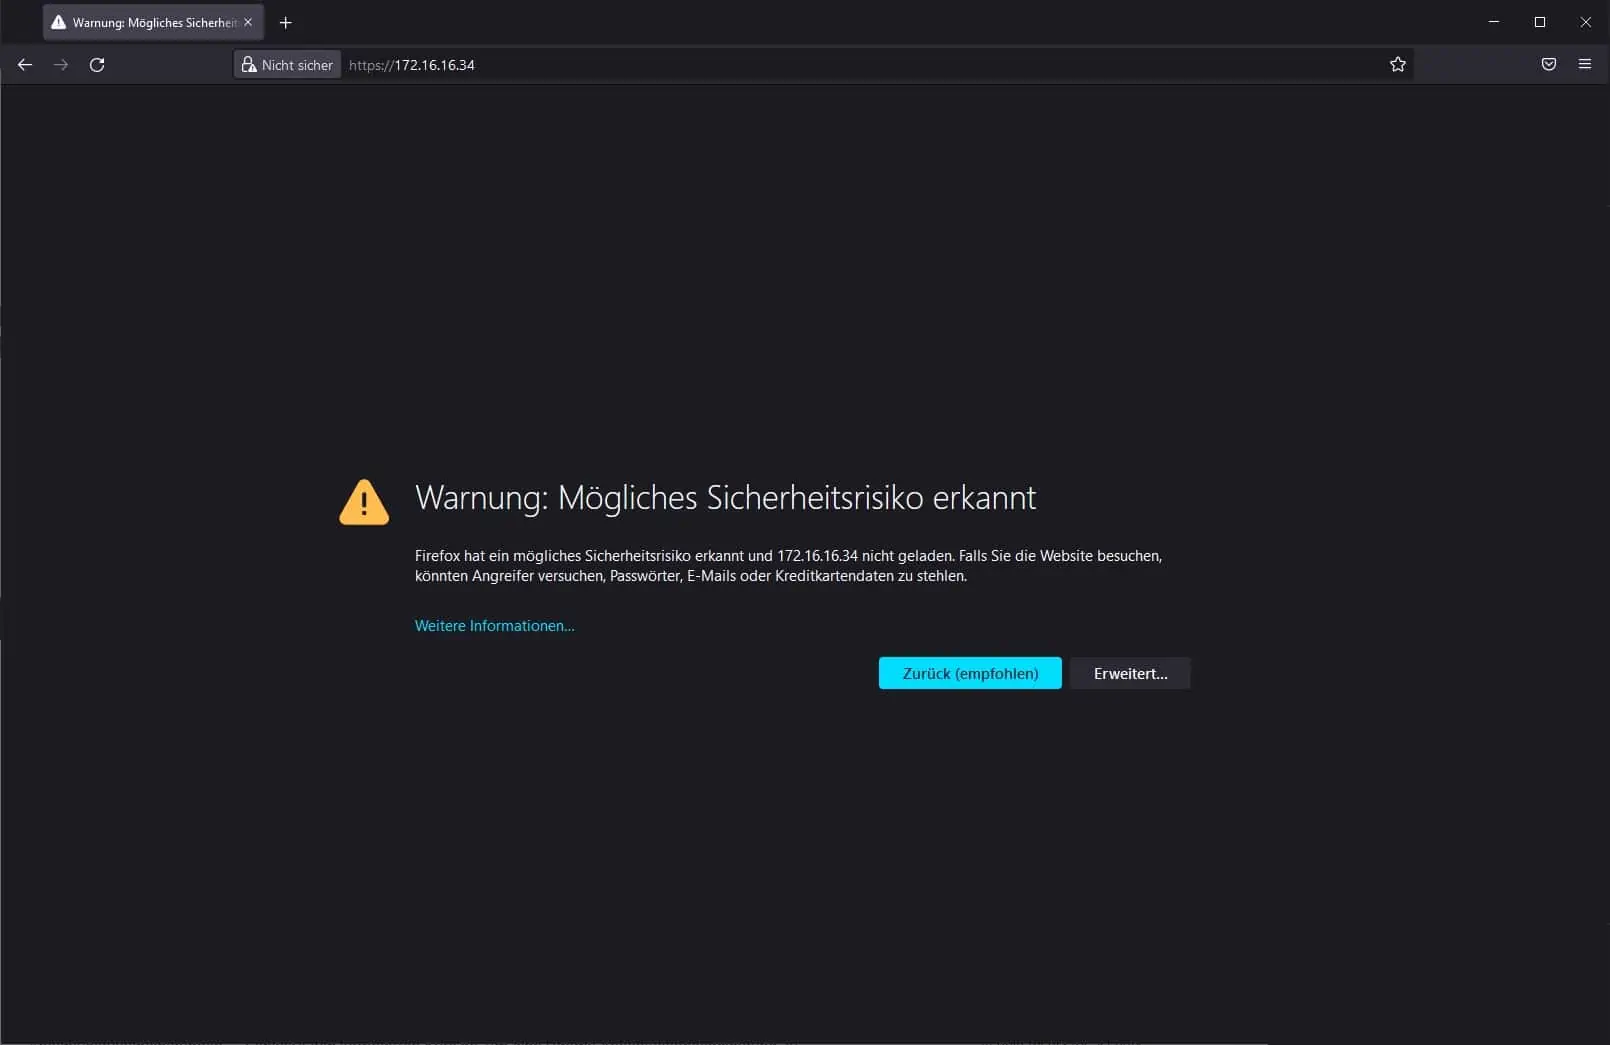The height and width of the screenshot is (1045, 1610).
Task: Click the heading 'Warnung: Mögliches Sicherheitsrisiko erkannt'
Action: coord(725,498)
